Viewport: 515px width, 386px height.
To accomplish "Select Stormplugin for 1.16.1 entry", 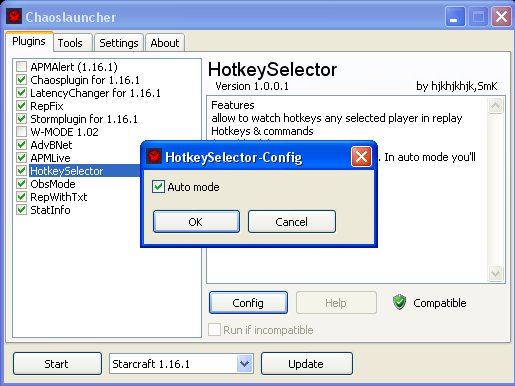I will pyautogui.click(x=84, y=119).
